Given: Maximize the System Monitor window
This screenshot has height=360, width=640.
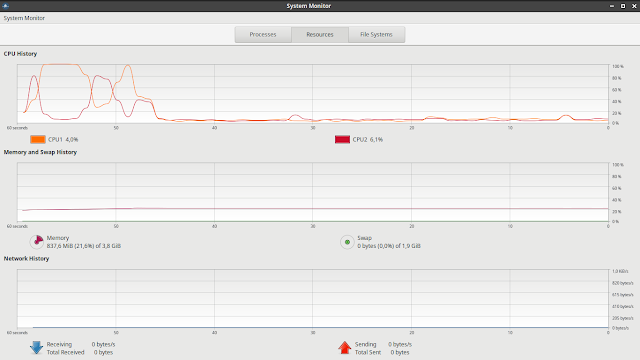Looking at the screenshot, I should (623, 6).
